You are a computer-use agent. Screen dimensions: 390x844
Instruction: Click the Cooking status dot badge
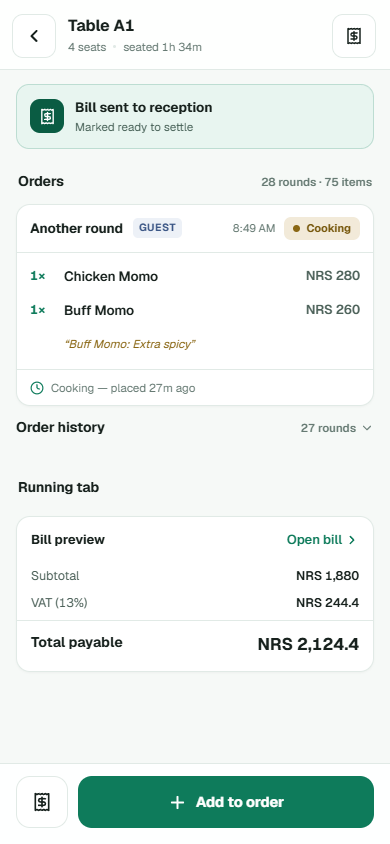[322, 228]
